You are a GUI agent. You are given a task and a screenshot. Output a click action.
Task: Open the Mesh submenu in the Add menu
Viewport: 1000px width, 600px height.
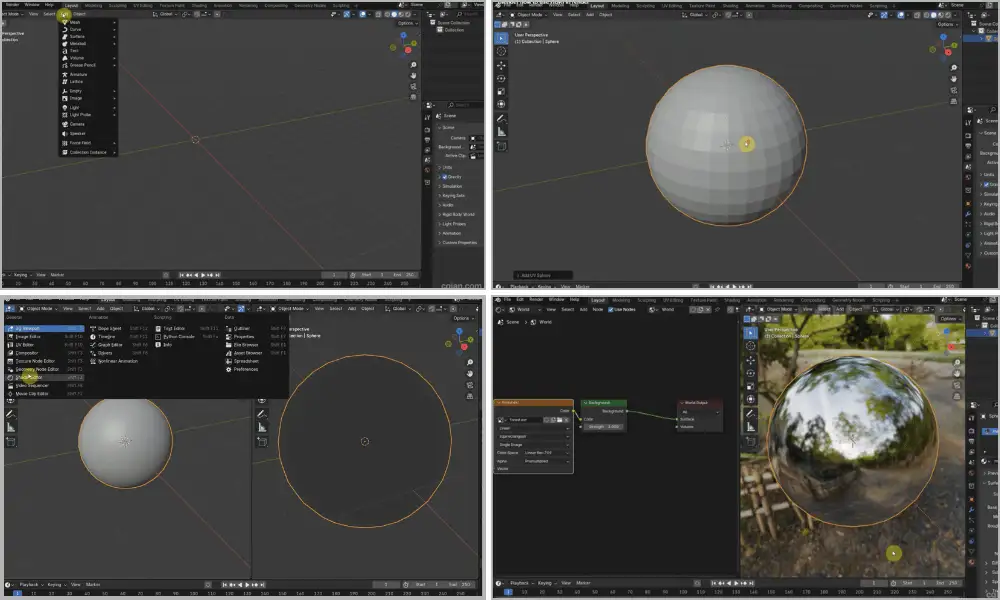pyautogui.click(x=78, y=22)
